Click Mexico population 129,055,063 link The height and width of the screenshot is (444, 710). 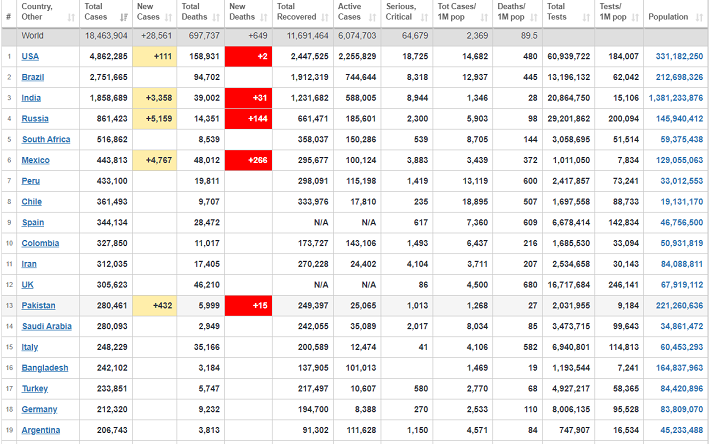(679, 160)
